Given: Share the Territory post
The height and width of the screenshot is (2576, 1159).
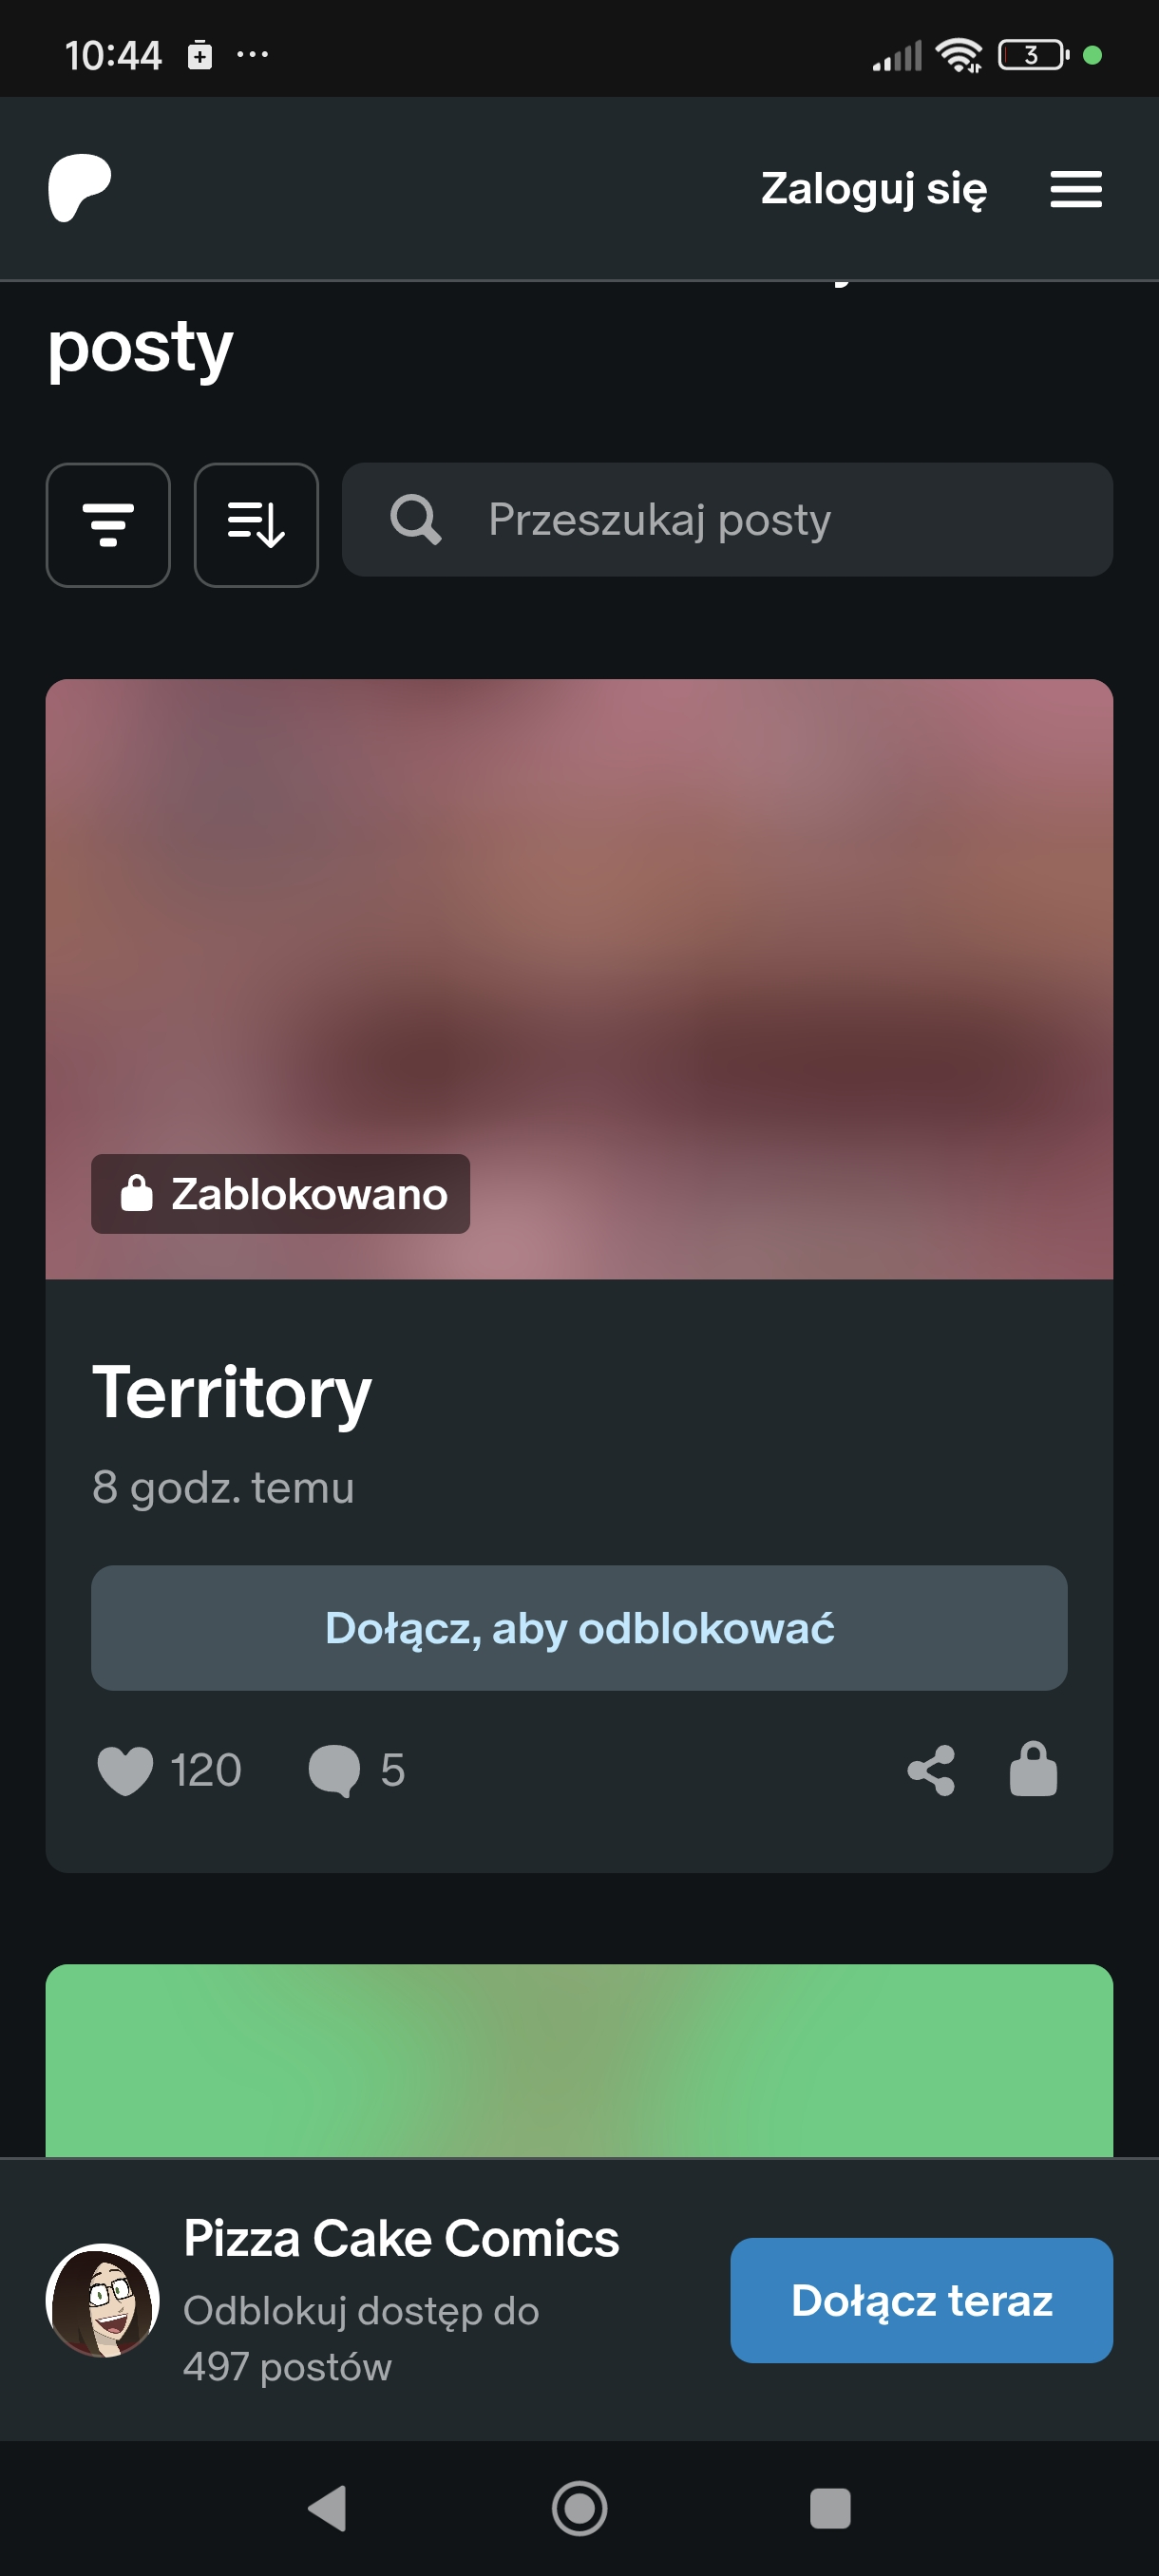Looking at the screenshot, I should pyautogui.click(x=931, y=1771).
